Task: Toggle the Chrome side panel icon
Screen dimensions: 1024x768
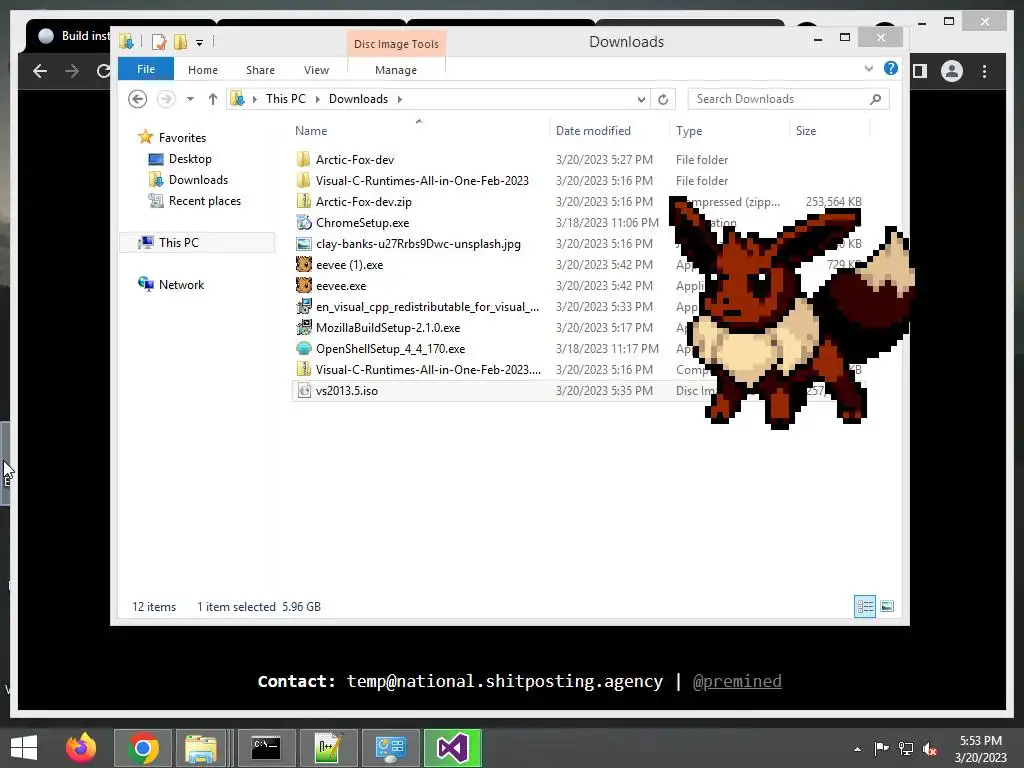Action: click(920, 71)
